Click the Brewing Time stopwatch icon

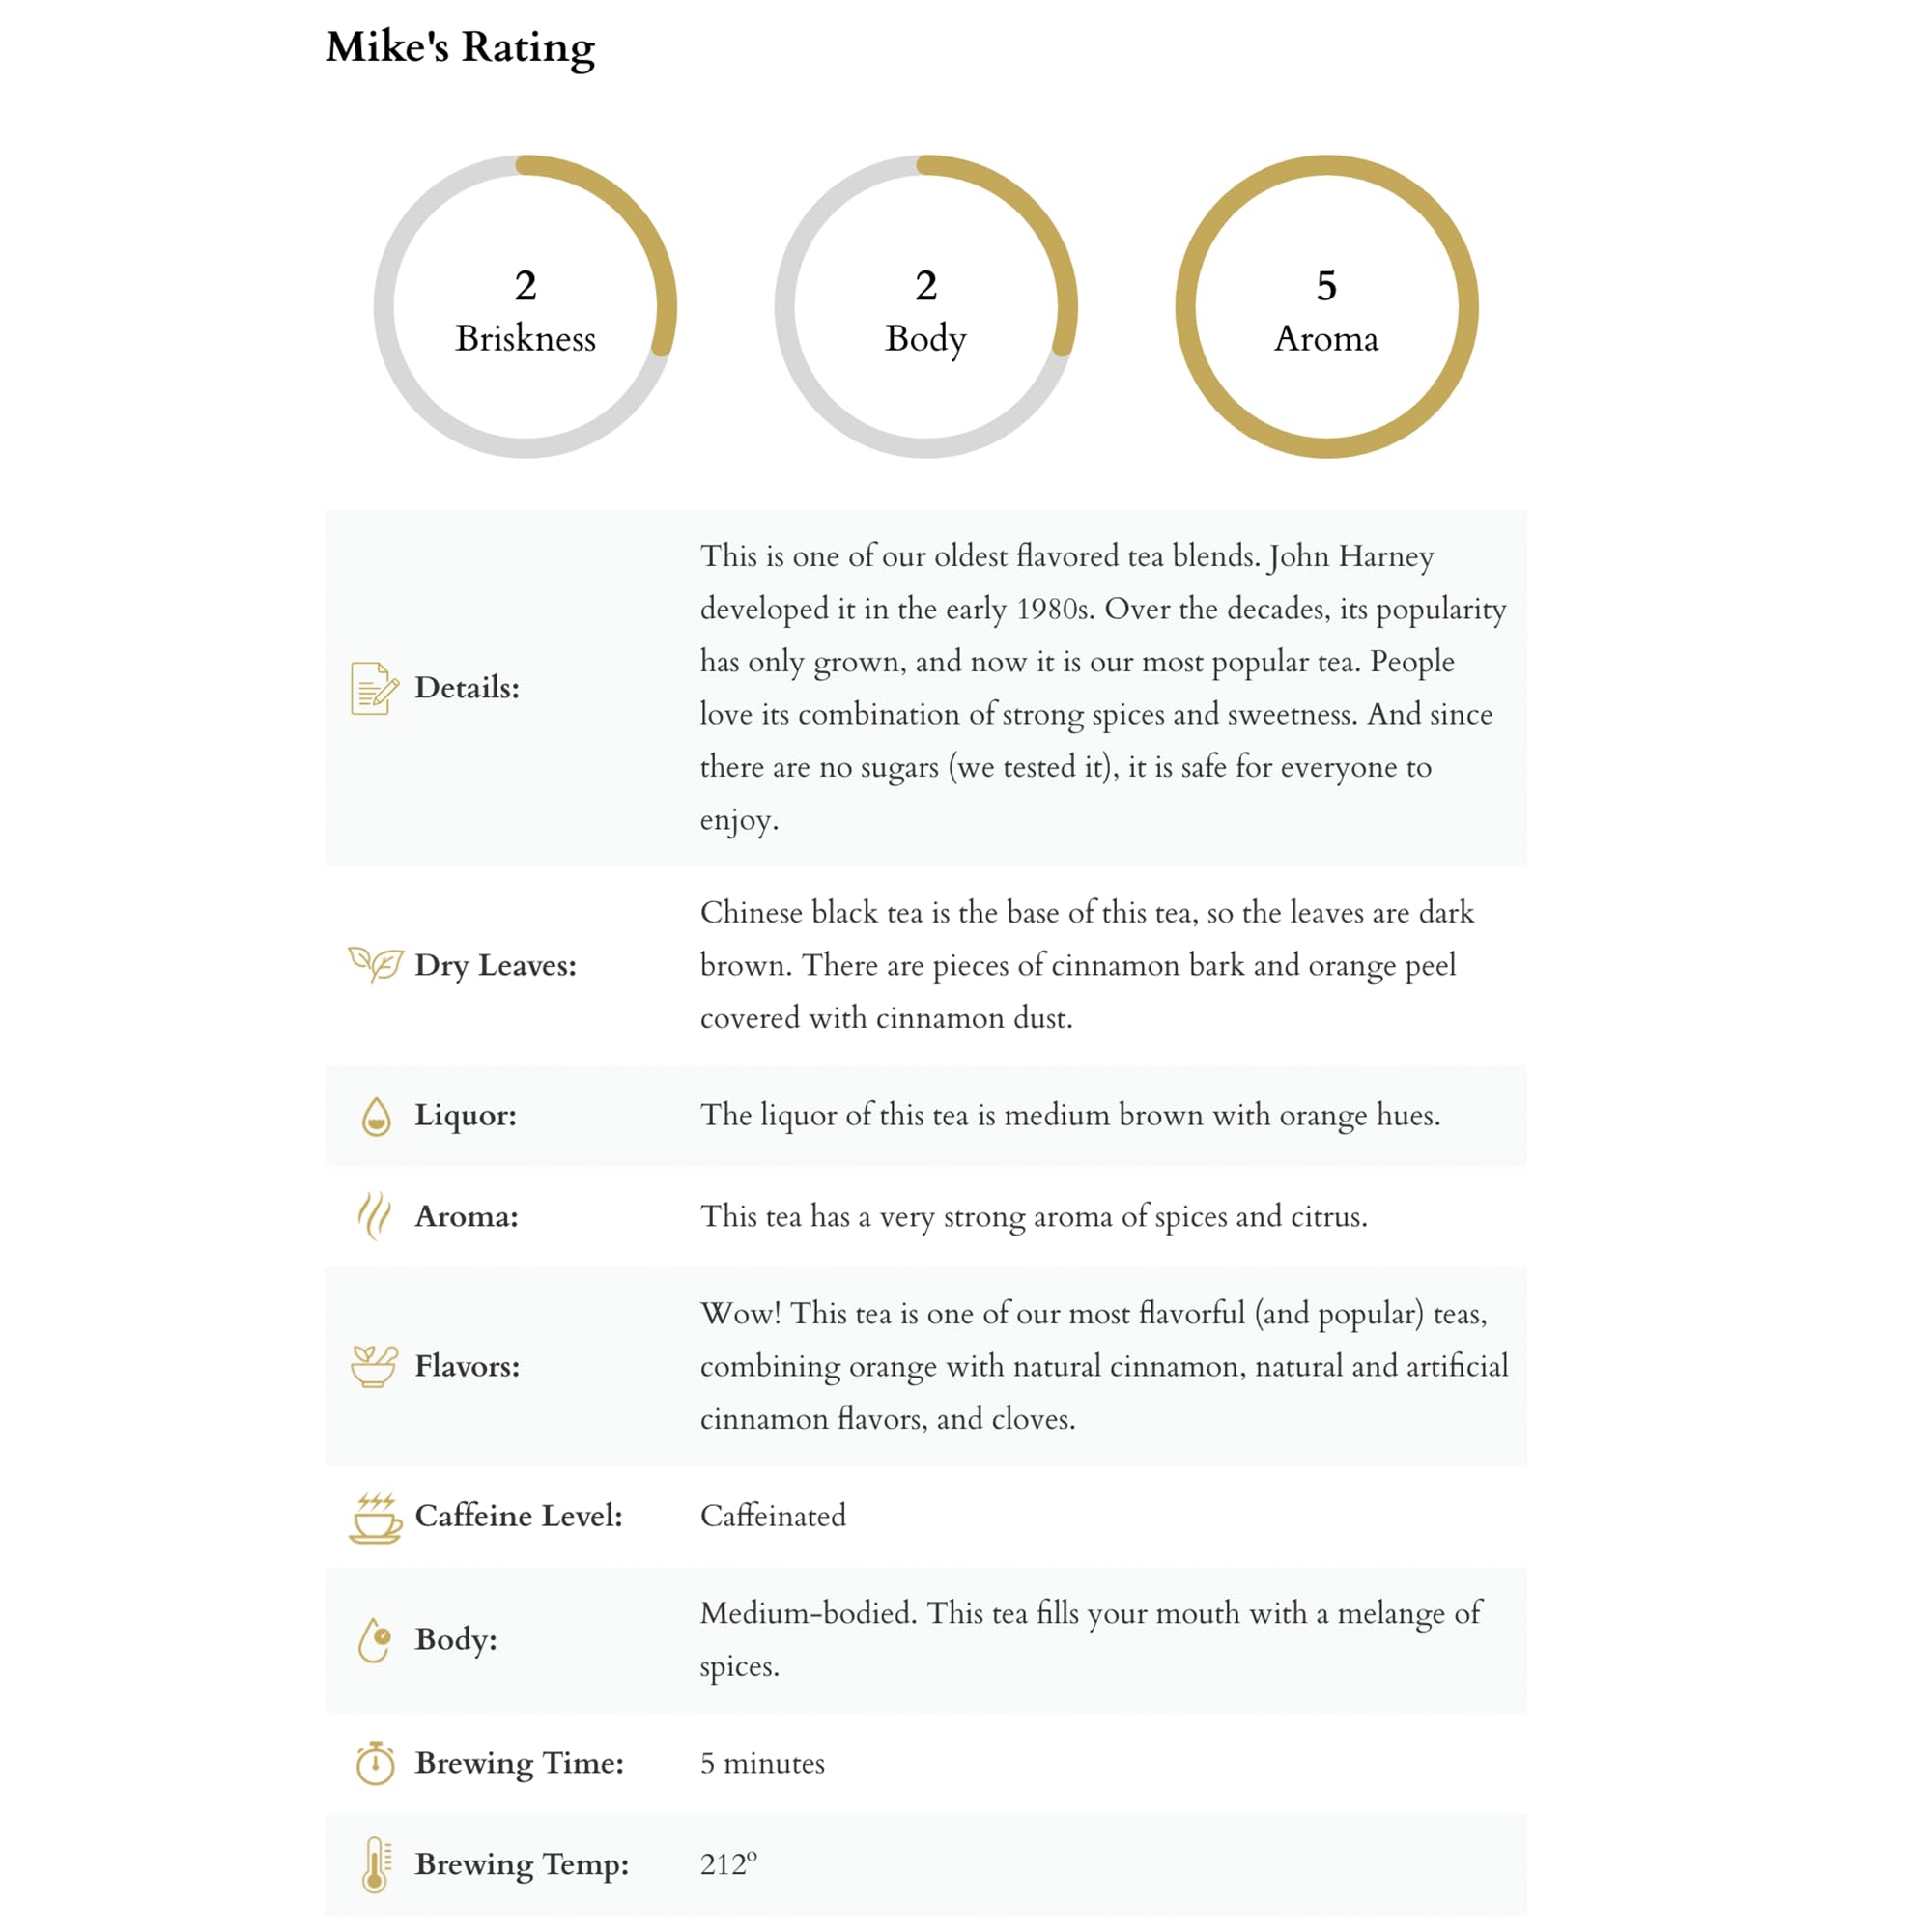(375, 1763)
